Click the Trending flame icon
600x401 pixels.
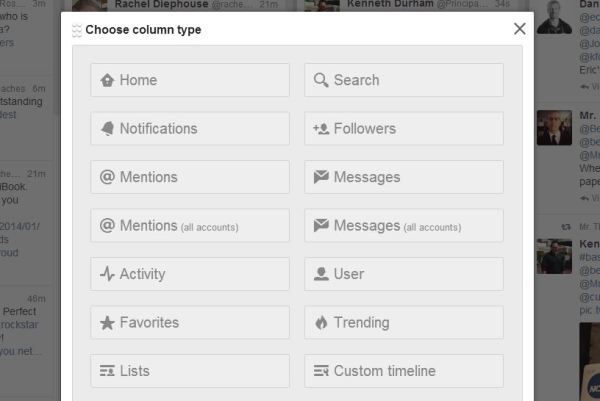tap(321, 323)
